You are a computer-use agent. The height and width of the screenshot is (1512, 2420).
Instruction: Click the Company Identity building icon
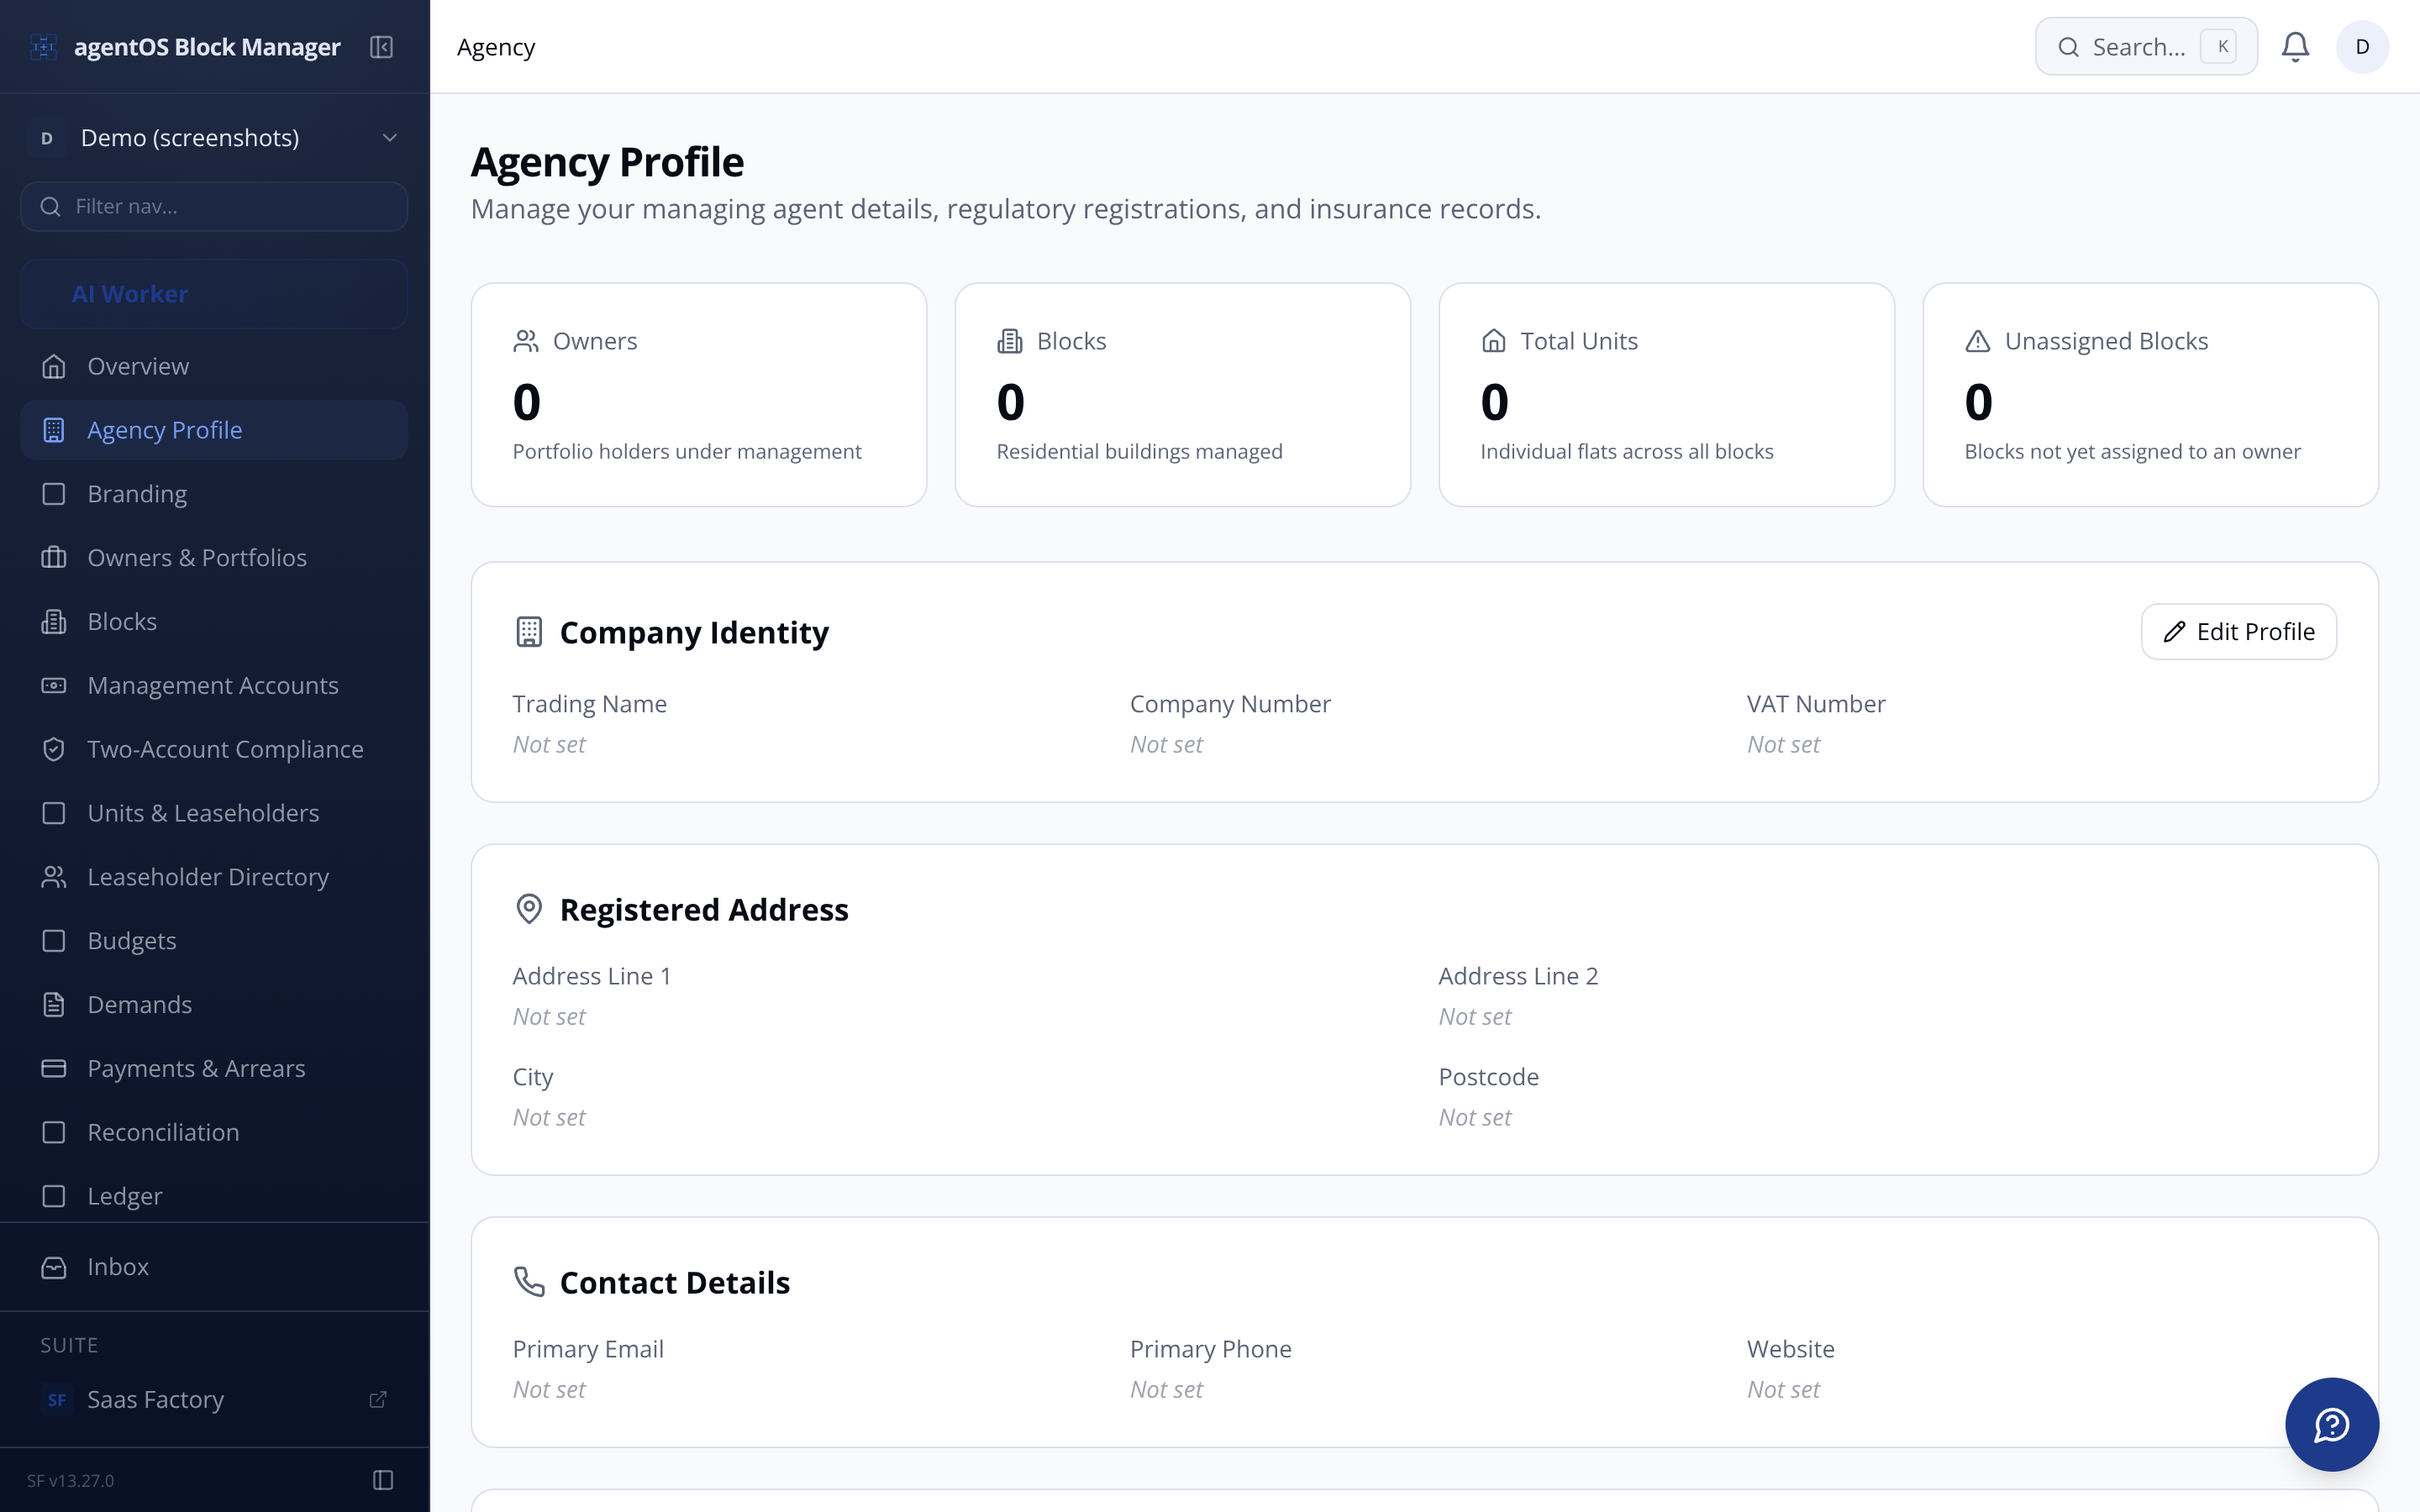click(x=529, y=632)
